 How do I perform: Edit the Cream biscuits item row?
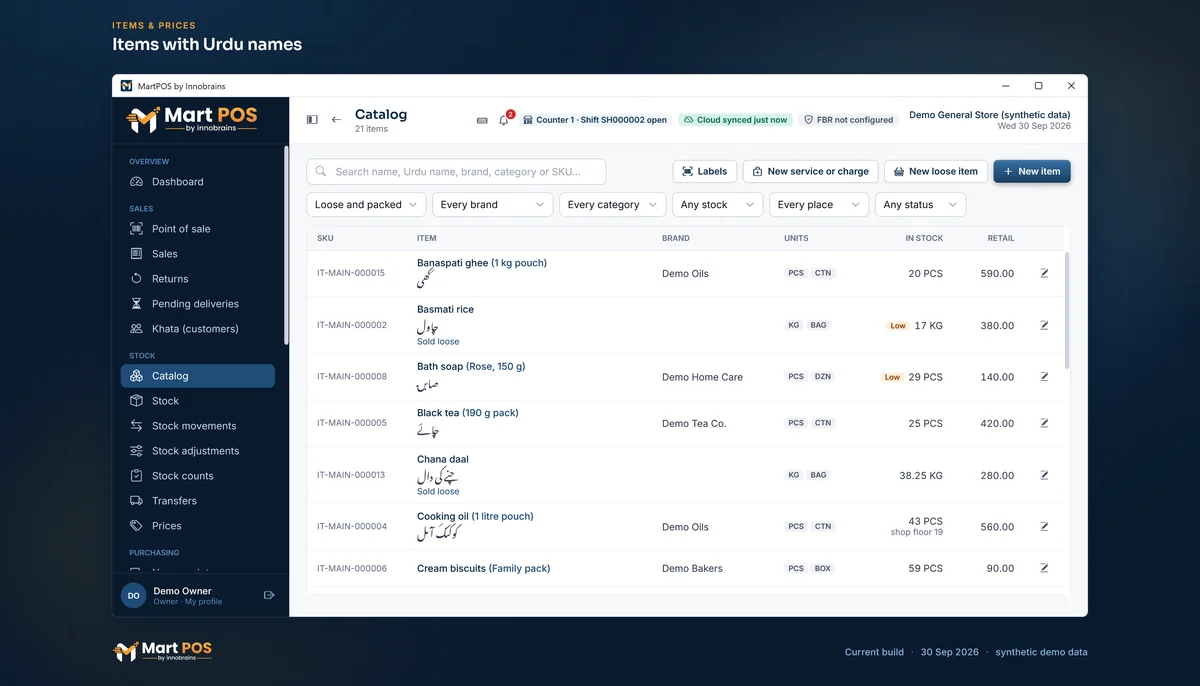1044,568
